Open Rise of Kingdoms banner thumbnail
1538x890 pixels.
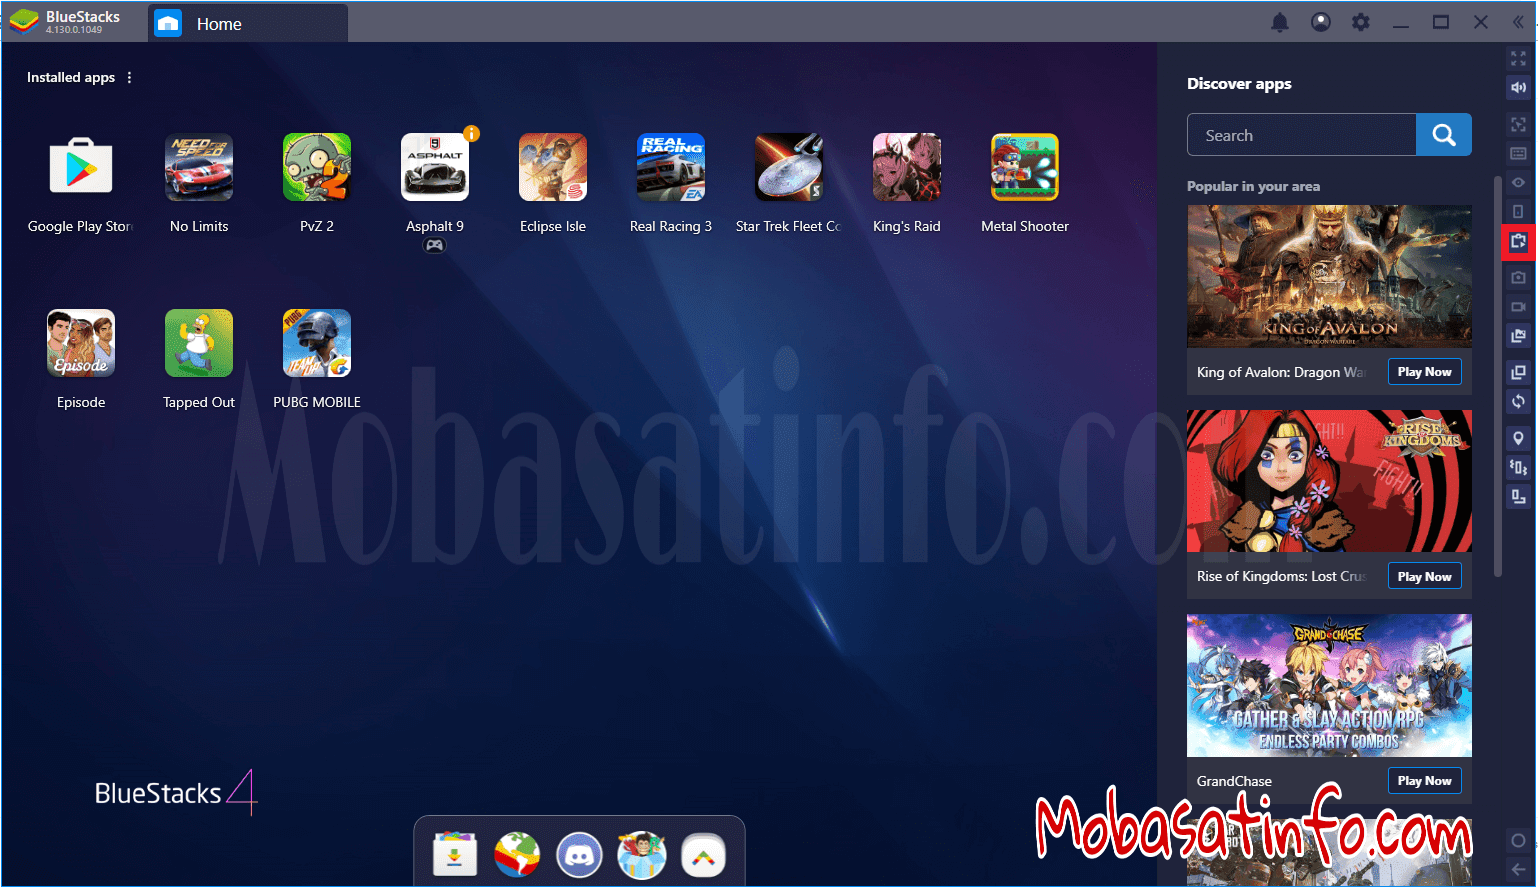point(1329,481)
